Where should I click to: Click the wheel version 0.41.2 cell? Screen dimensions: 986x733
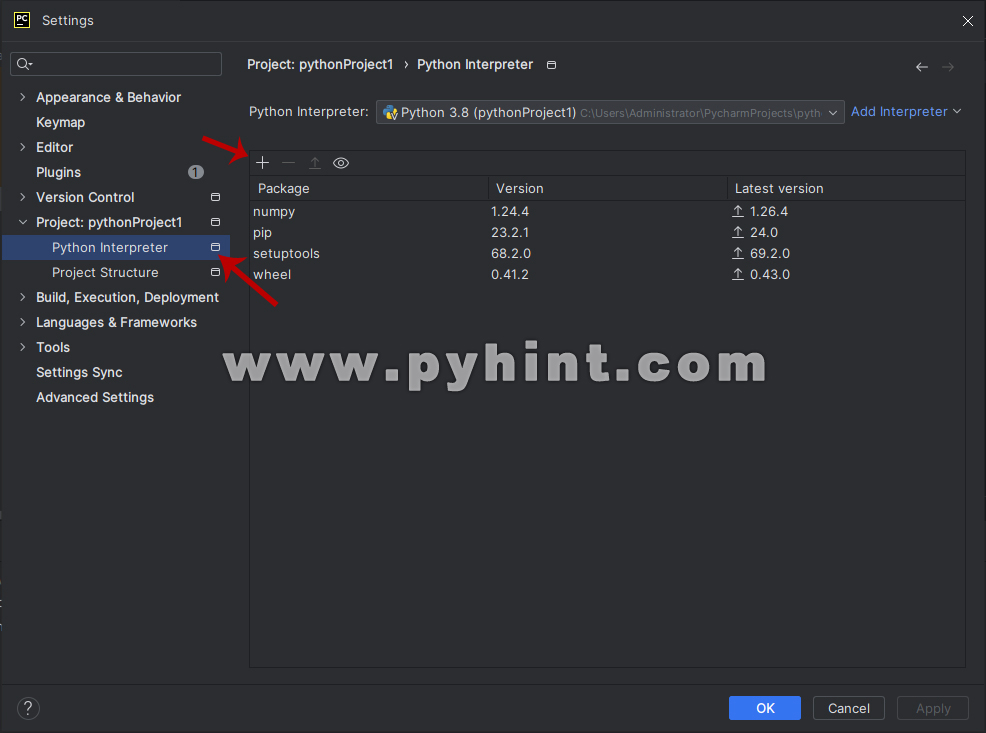pos(510,274)
